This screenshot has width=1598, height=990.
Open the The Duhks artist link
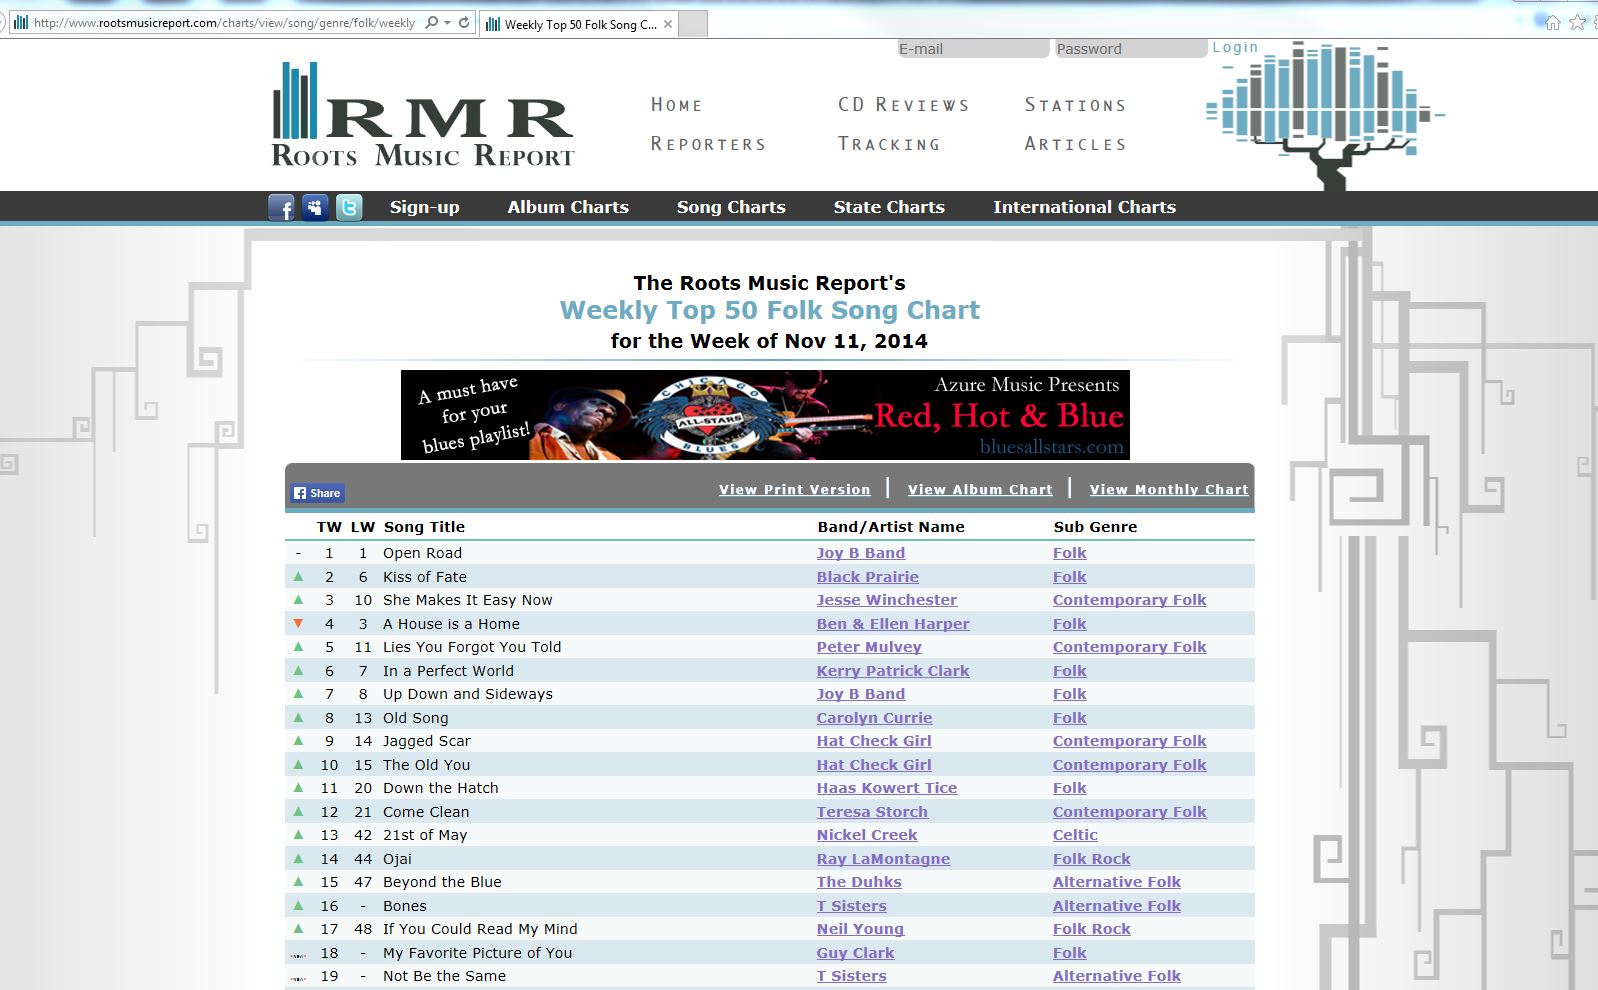[x=859, y=882]
